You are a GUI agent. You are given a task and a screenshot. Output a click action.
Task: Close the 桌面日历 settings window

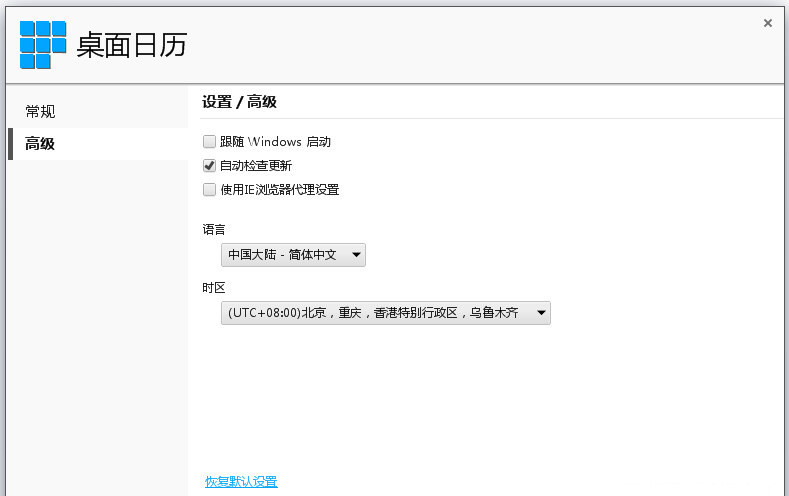767,23
